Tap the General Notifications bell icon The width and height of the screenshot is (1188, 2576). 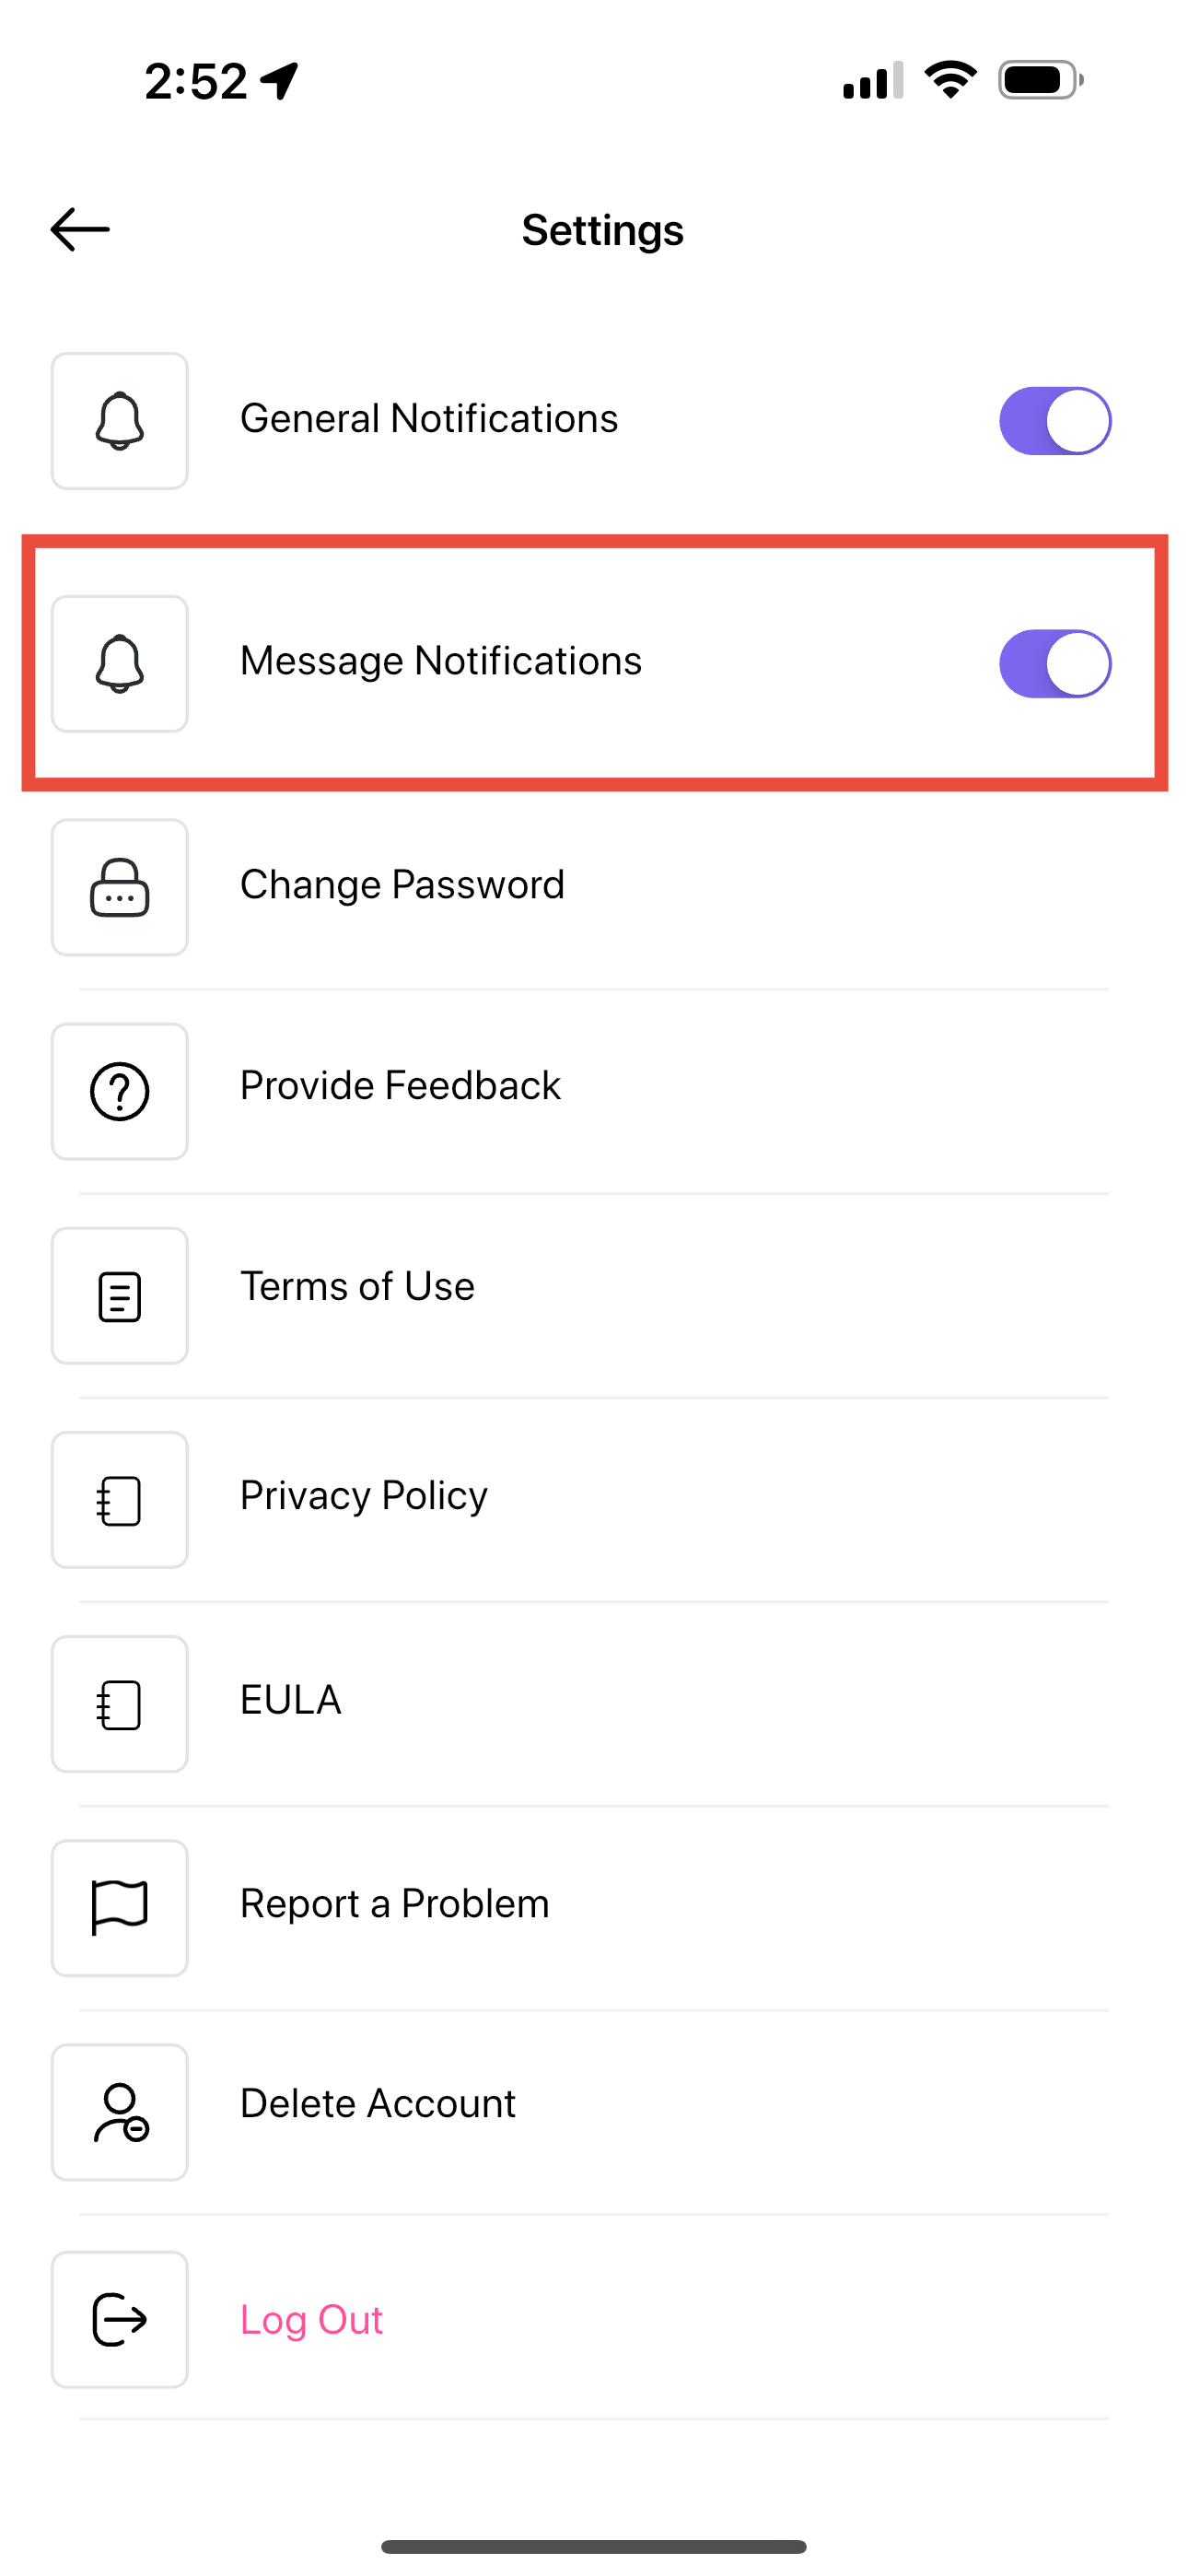120,421
